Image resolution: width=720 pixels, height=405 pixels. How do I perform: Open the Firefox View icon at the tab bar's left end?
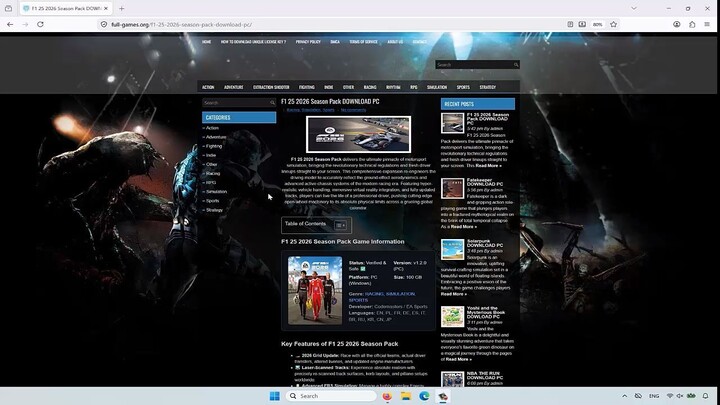8,8
